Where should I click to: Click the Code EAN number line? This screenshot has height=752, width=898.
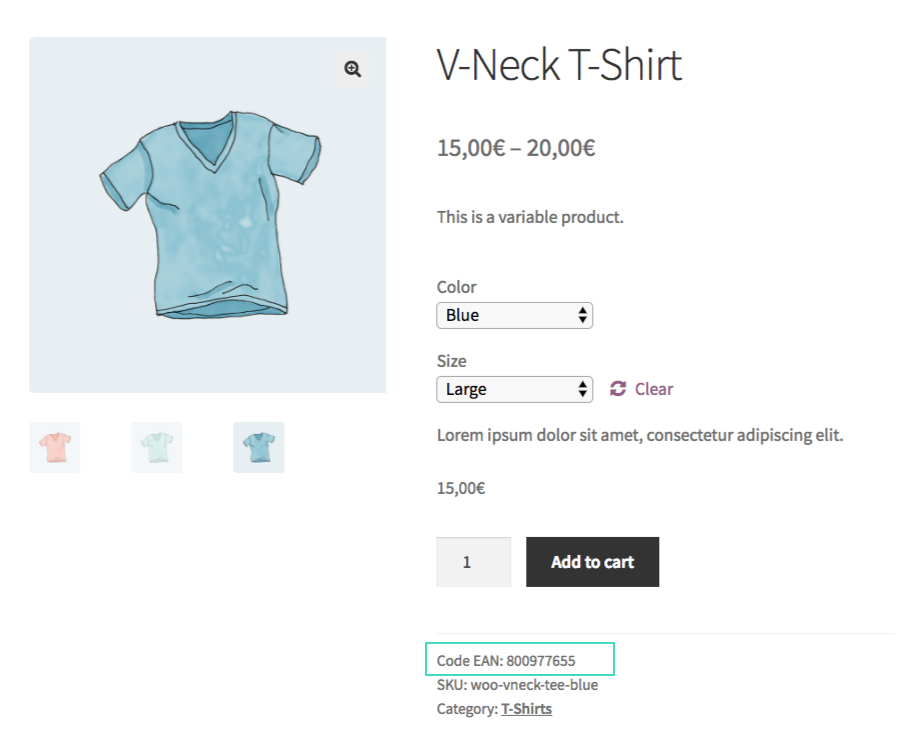(506, 660)
